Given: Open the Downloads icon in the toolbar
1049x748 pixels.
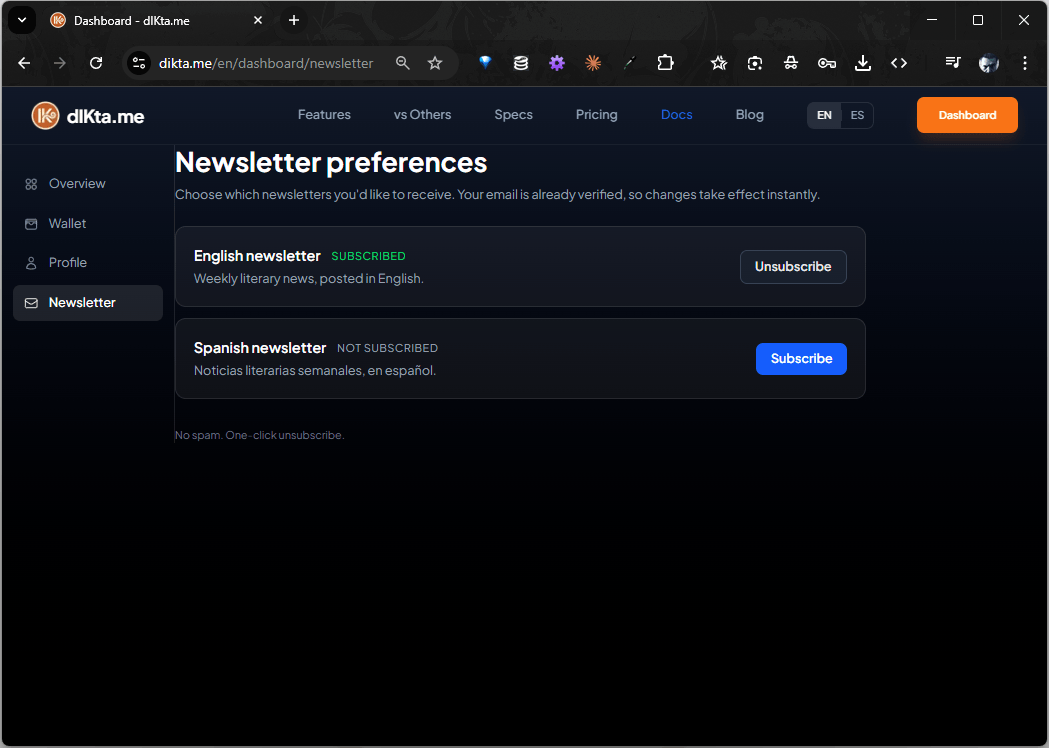Looking at the screenshot, I should click(x=862, y=62).
